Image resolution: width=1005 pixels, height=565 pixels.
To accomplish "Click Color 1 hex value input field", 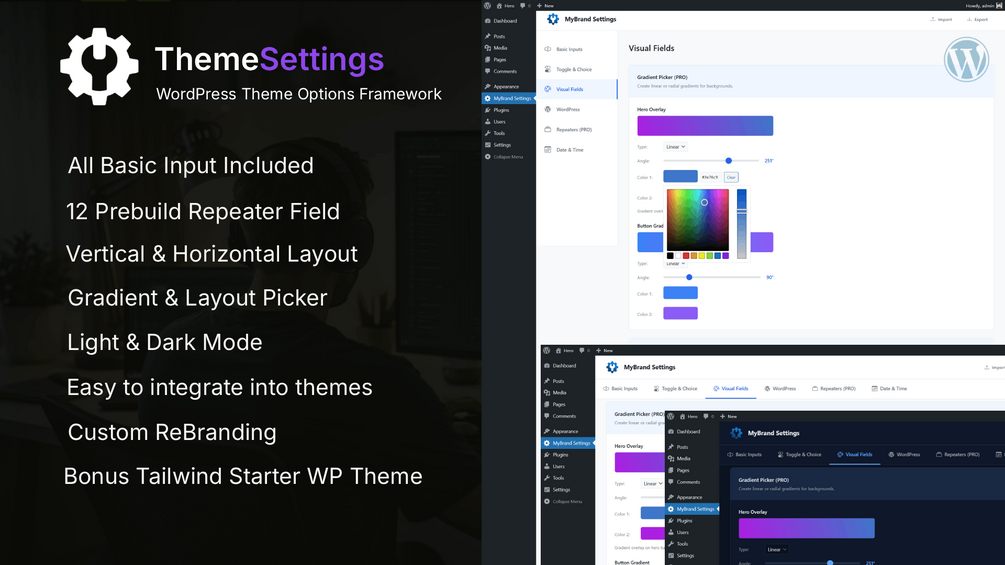I will tap(710, 177).
